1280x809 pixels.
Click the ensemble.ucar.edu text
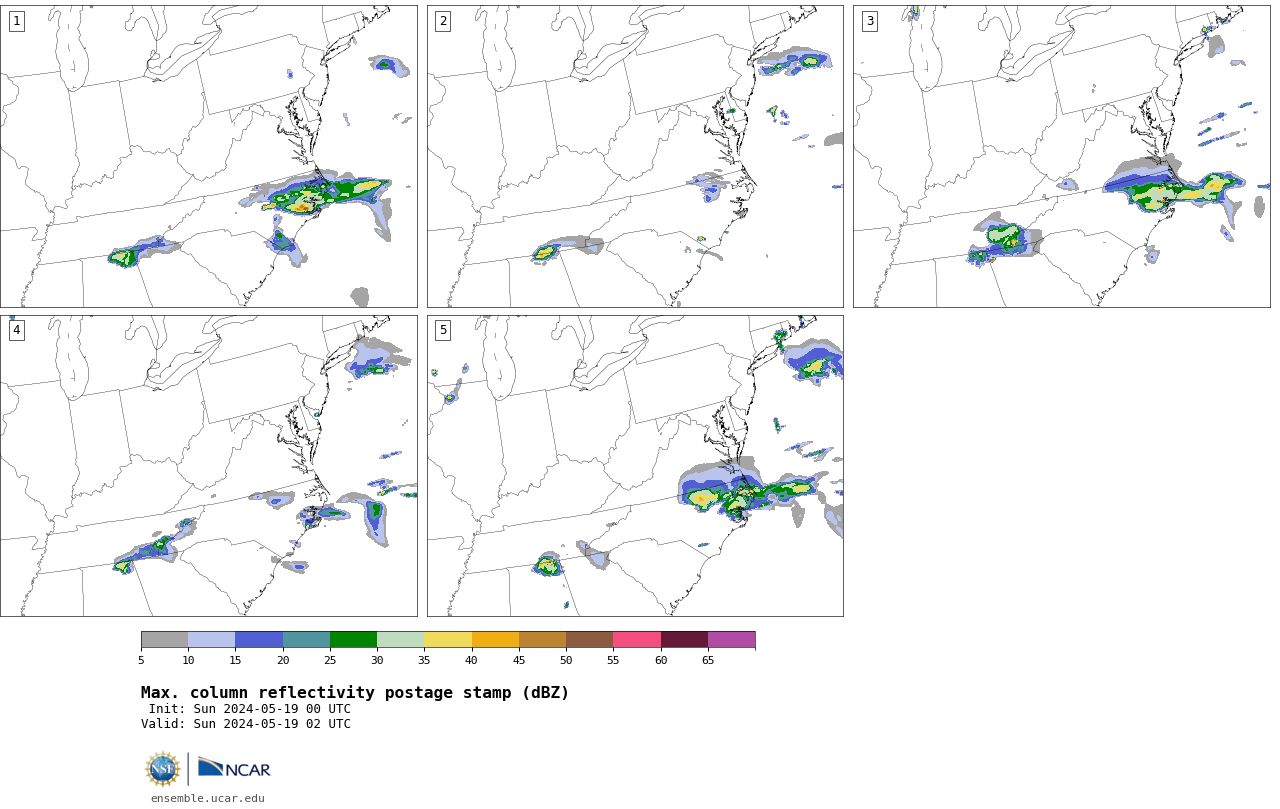coord(208,798)
